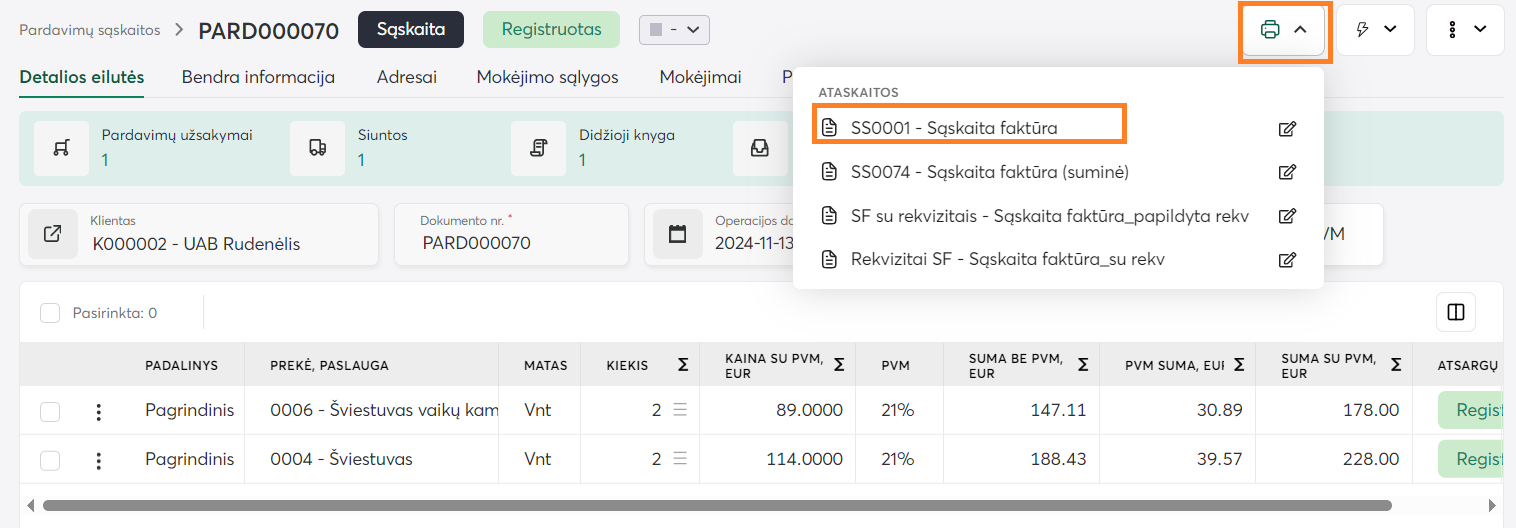Open the printer reports dropdown

[1284, 30]
